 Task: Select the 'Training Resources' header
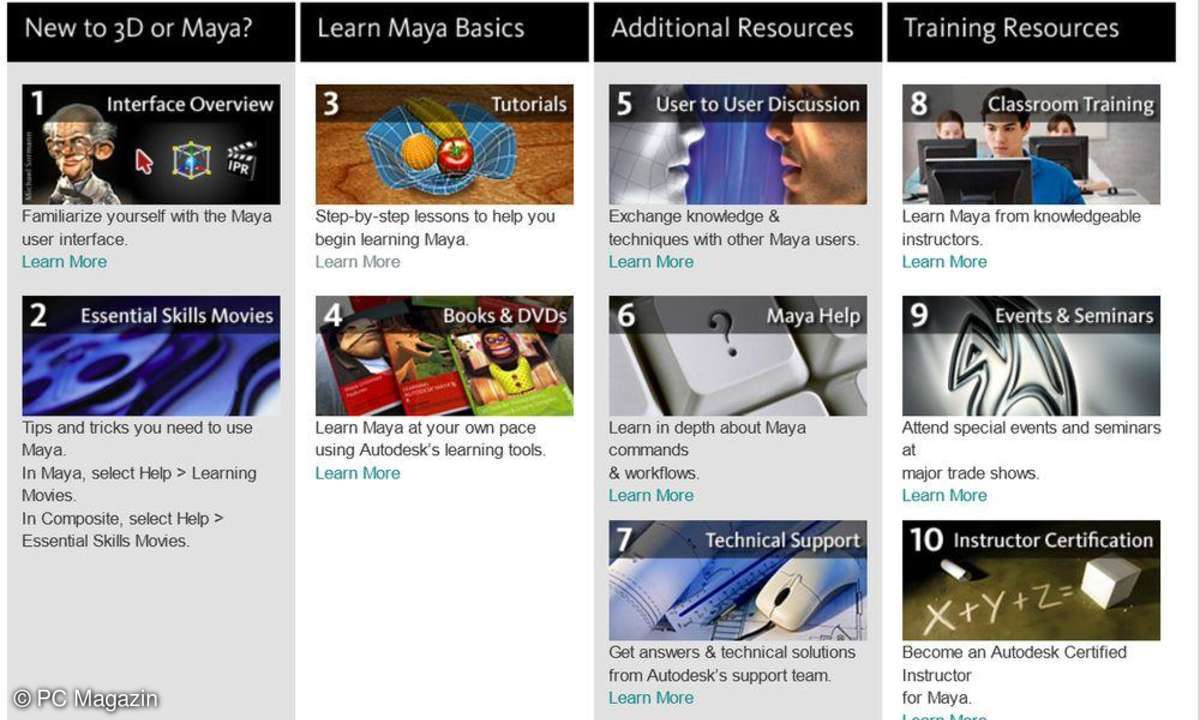click(x=1031, y=31)
